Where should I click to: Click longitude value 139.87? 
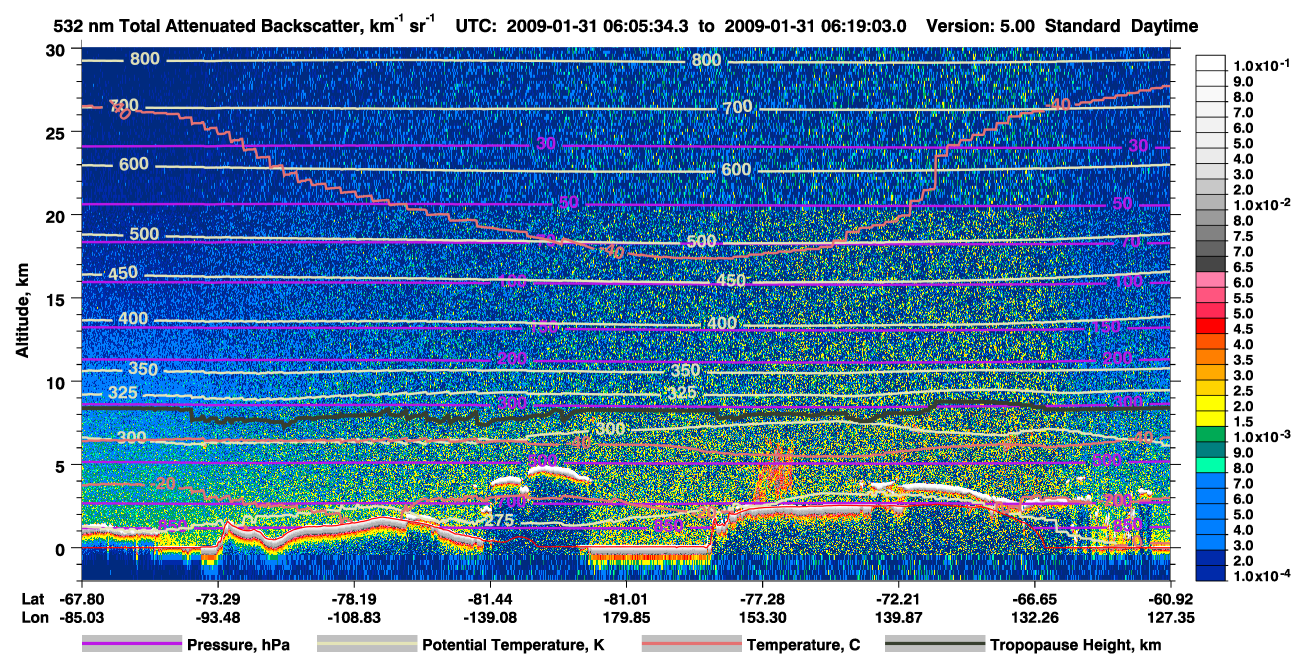[899, 617]
